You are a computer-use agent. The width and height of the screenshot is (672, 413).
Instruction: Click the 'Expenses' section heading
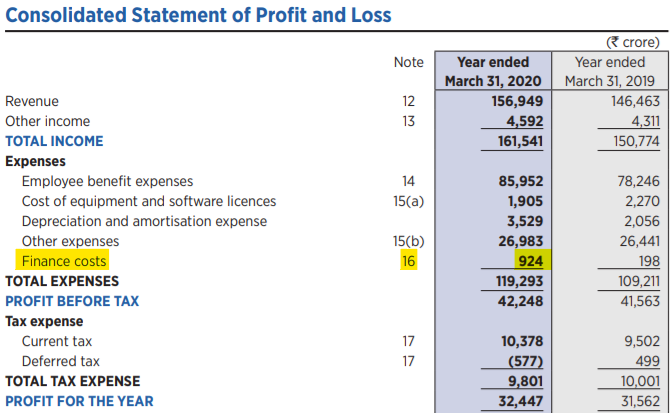36,161
